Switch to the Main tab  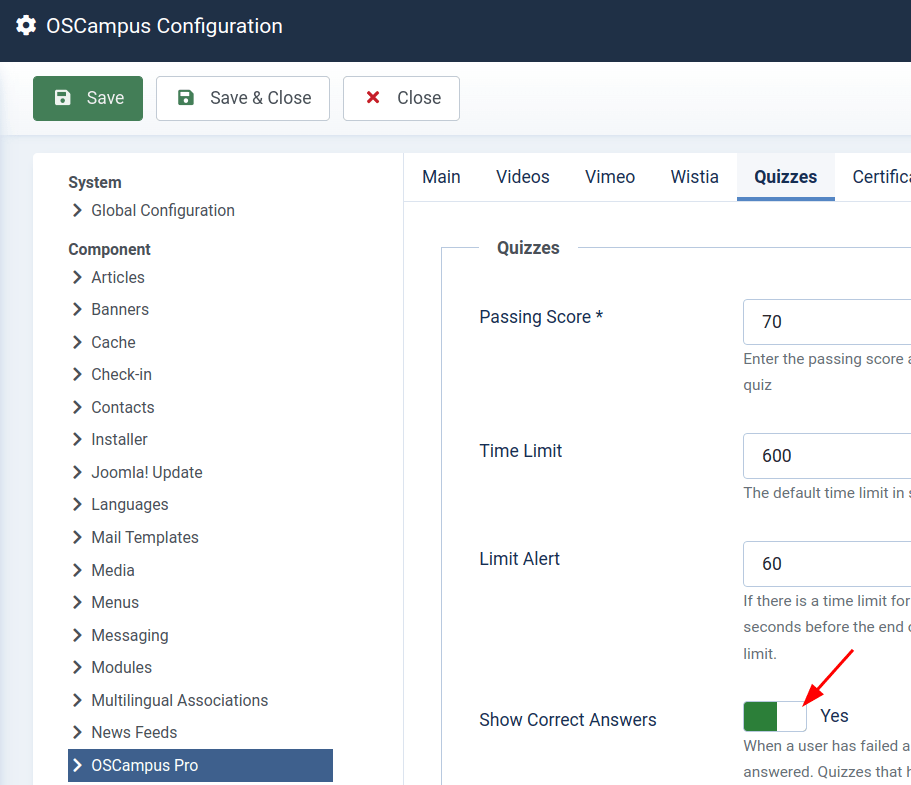click(x=441, y=177)
